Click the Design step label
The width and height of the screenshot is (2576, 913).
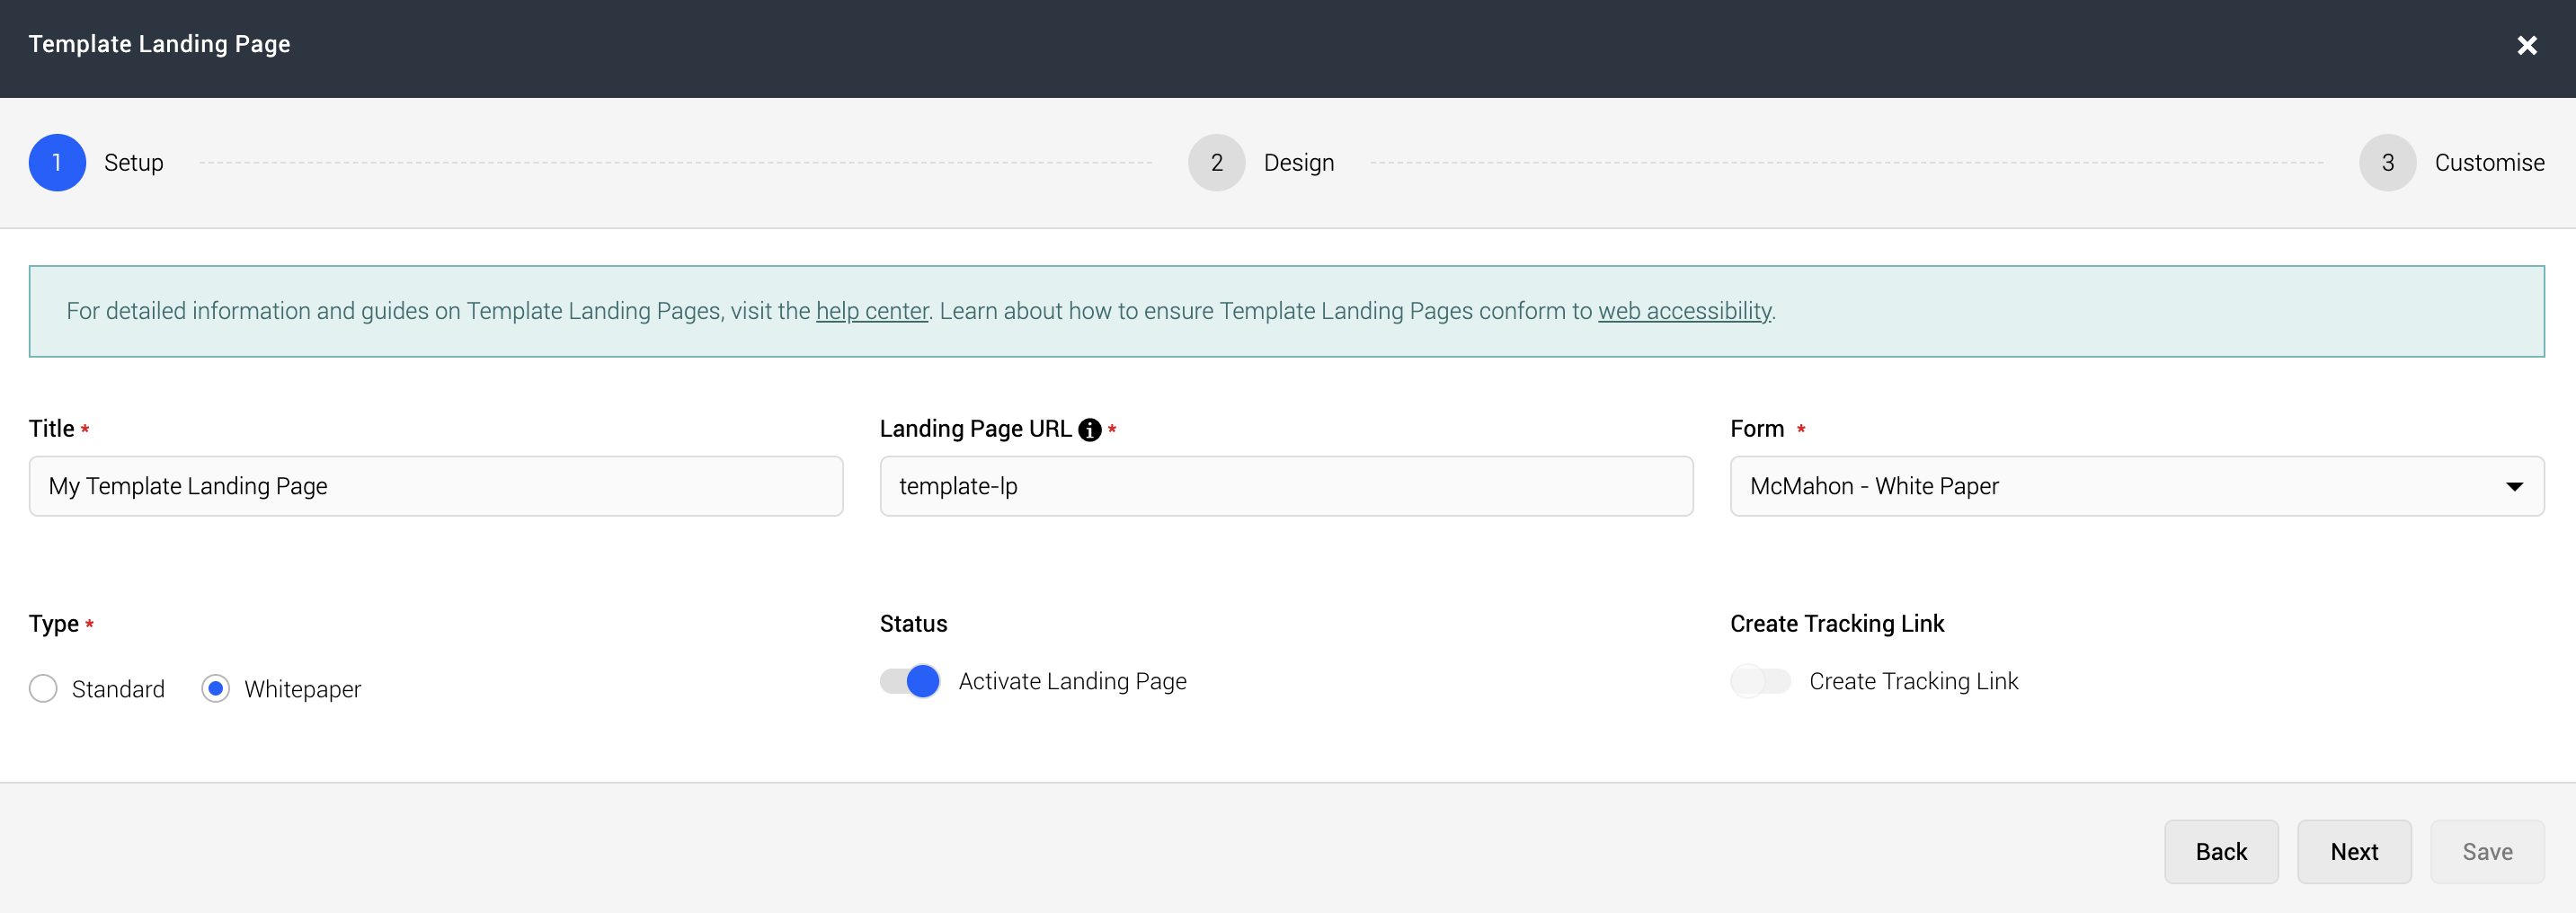[1298, 163]
